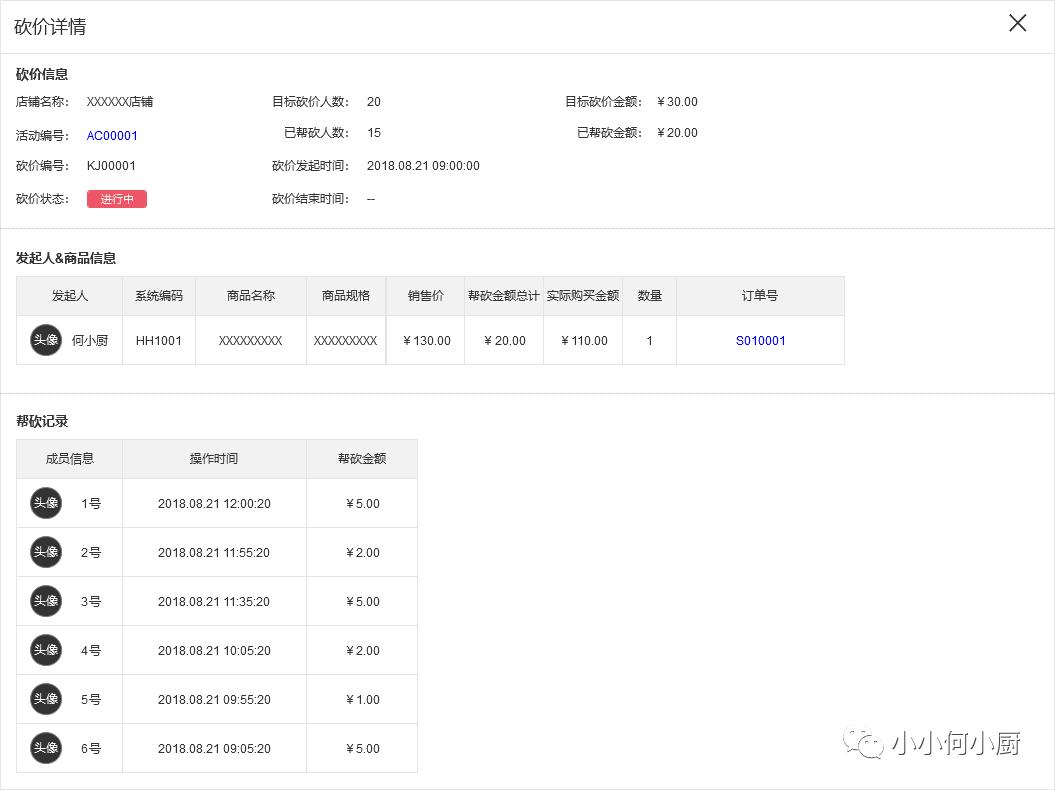Click member 6号's avatar icon
The height and width of the screenshot is (790, 1055).
point(45,748)
